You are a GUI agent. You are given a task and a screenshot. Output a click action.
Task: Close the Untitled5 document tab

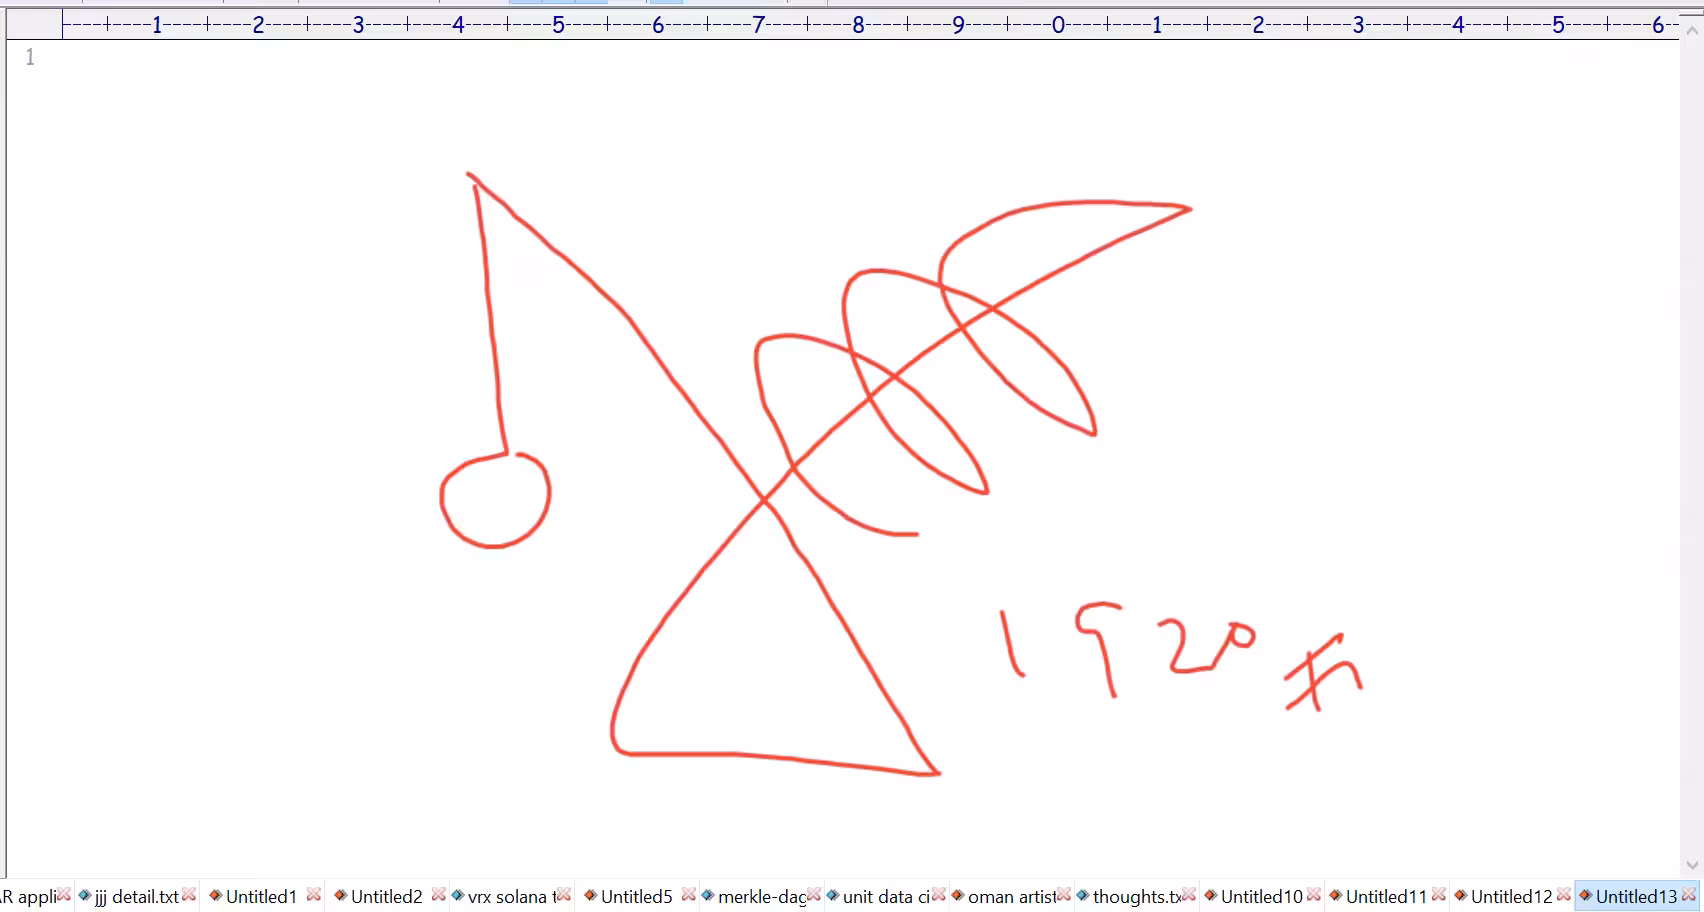(689, 895)
